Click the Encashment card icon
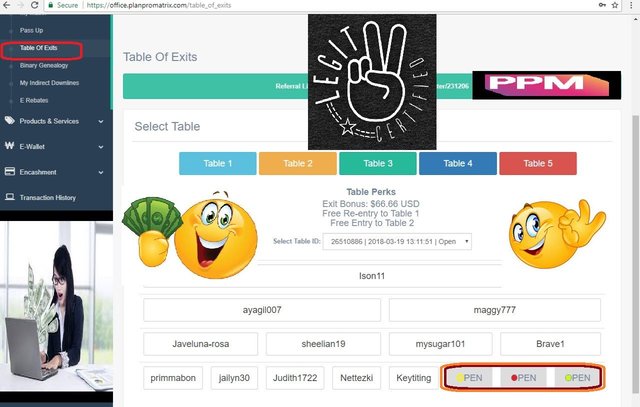 pos(9,171)
